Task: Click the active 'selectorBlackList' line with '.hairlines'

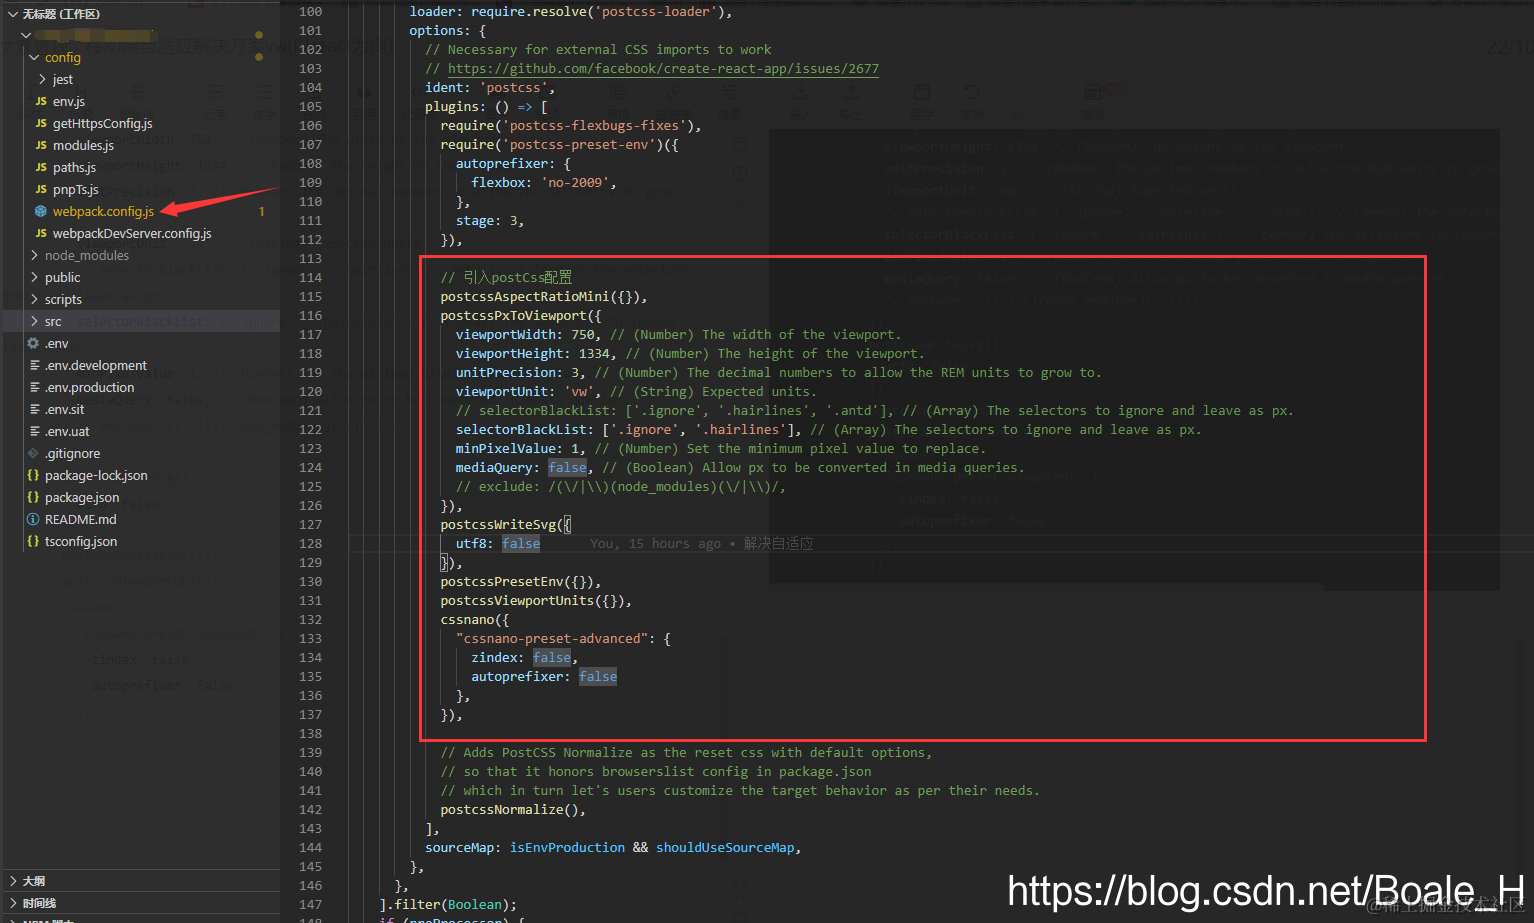Action: point(828,430)
